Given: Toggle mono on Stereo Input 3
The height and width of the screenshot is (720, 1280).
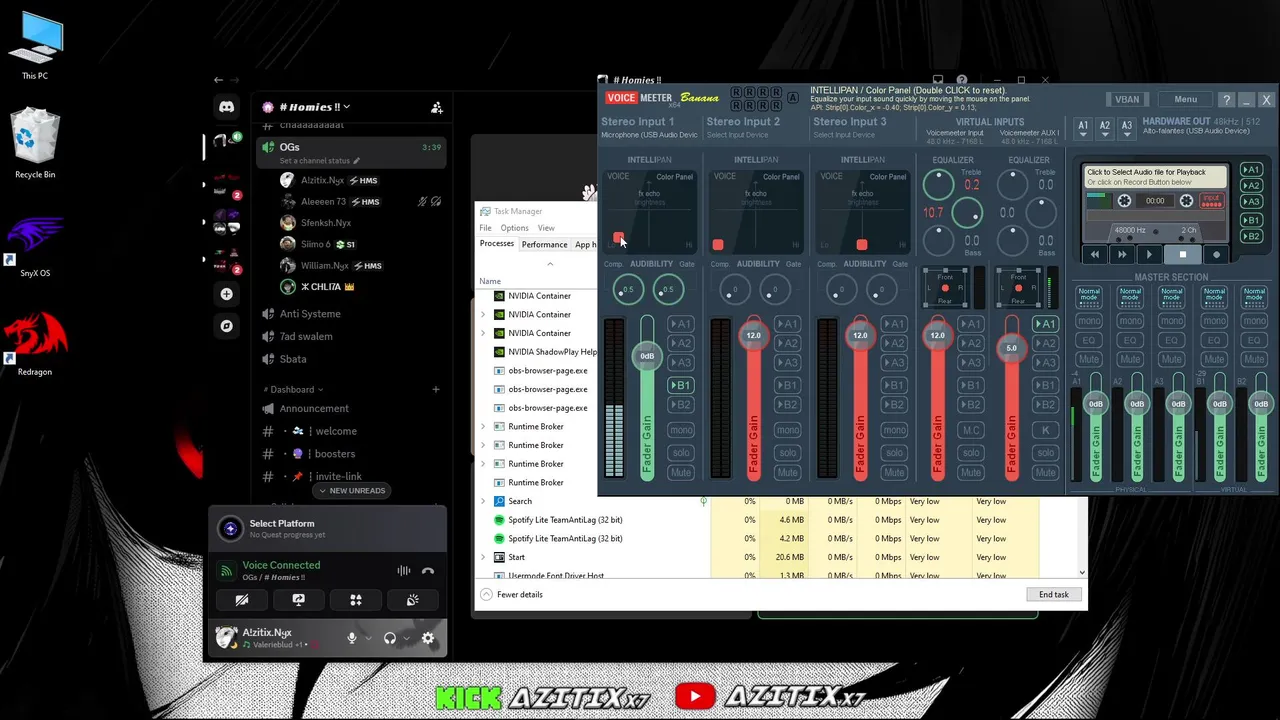Looking at the screenshot, I should click(894, 430).
